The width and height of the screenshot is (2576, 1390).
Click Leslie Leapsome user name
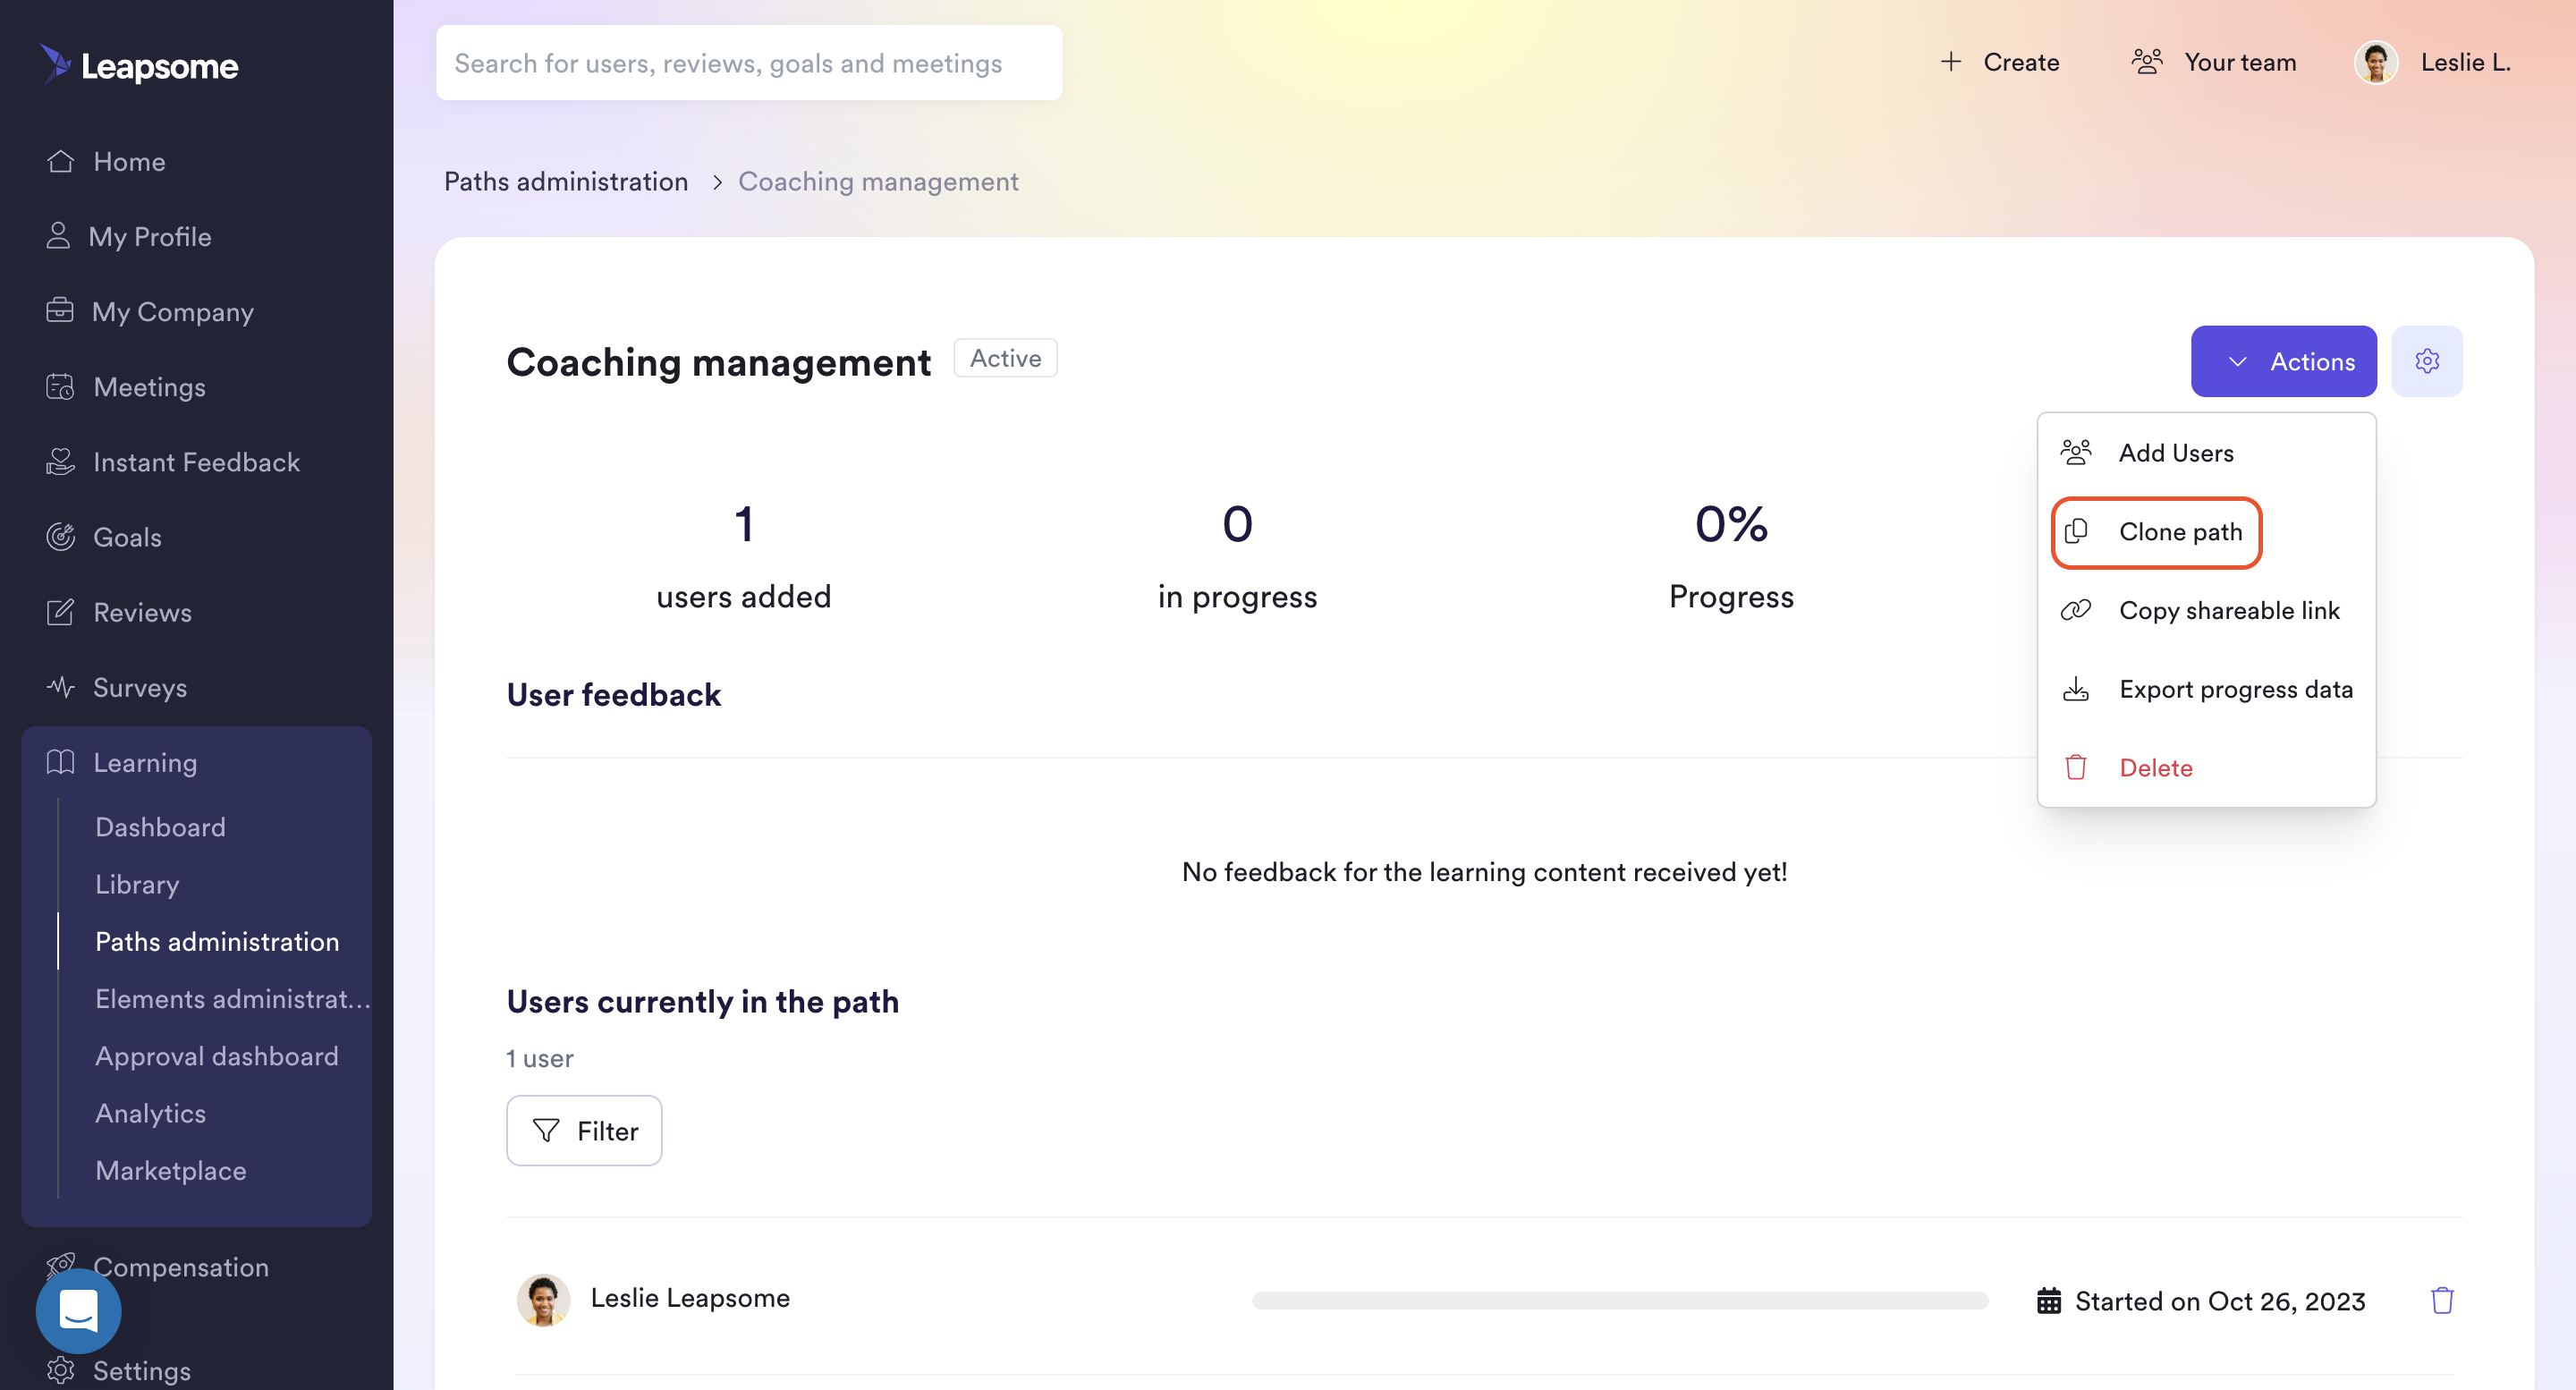click(x=690, y=1297)
